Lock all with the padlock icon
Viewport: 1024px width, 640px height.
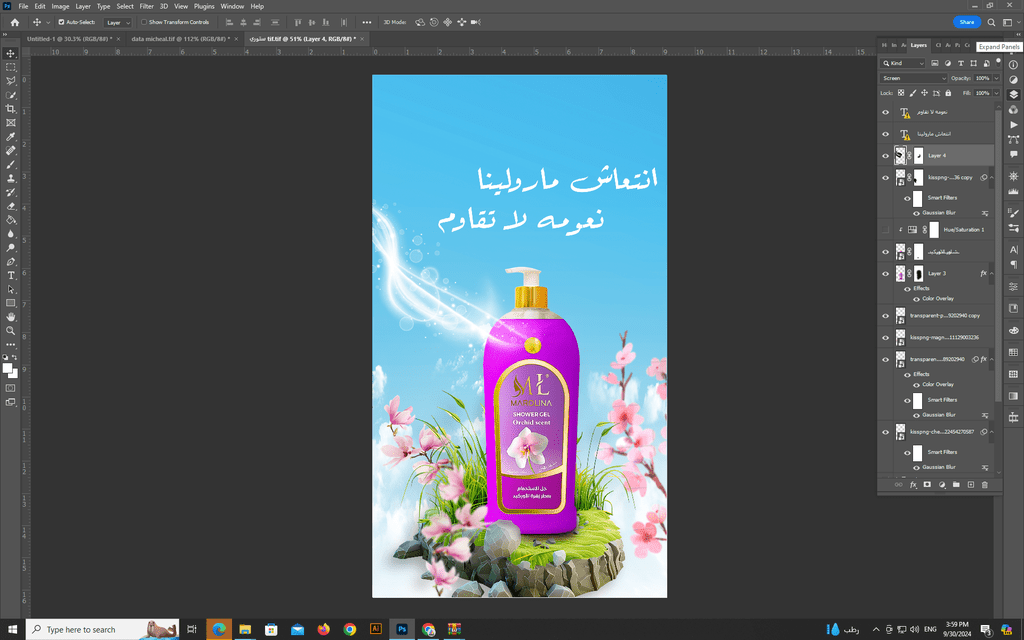[x=948, y=93]
